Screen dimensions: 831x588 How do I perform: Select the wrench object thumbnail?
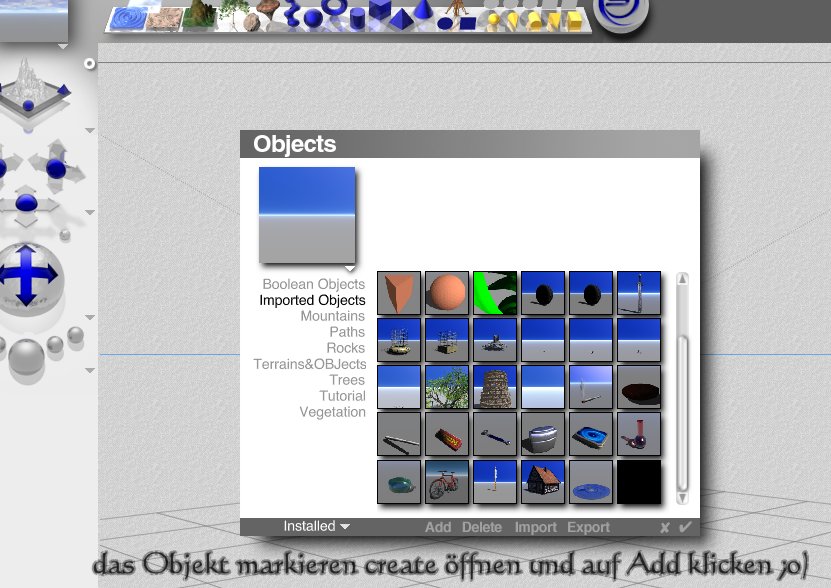[x=495, y=434]
